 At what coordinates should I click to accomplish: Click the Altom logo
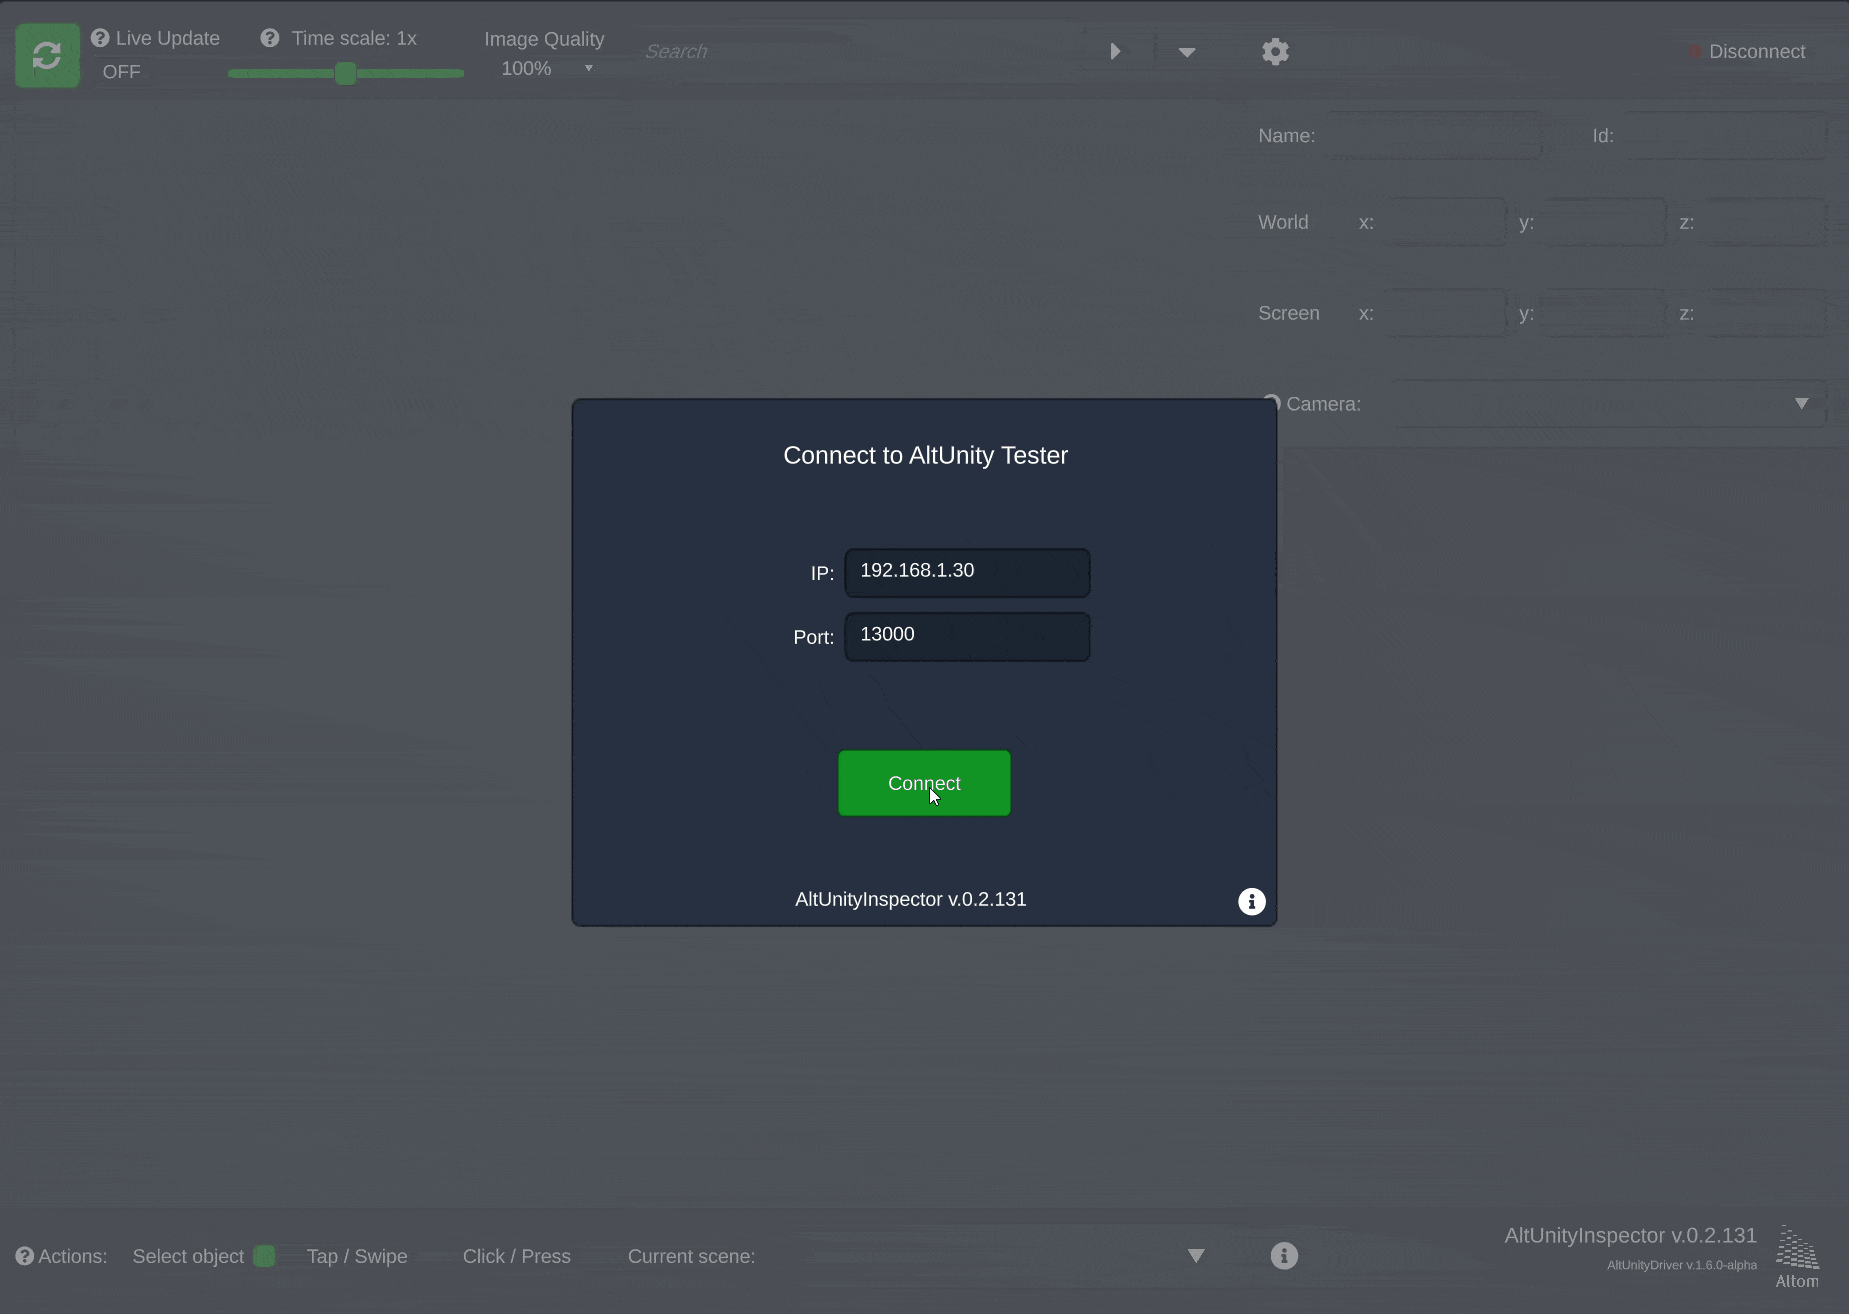pyautogui.click(x=1797, y=1258)
